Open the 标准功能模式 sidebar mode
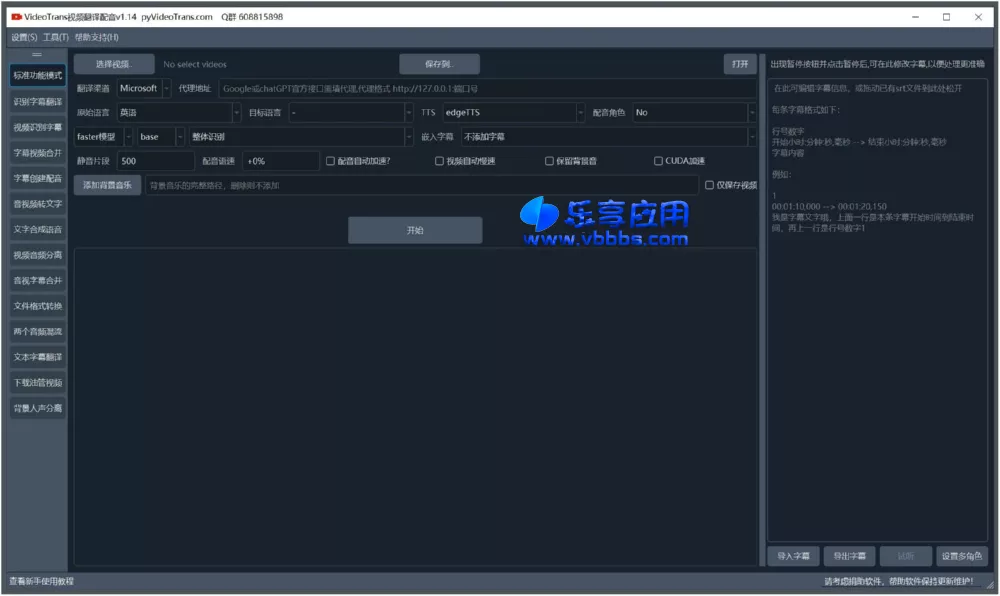This screenshot has width=1000, height=596. pyautogui.click(x=36, y=75)
